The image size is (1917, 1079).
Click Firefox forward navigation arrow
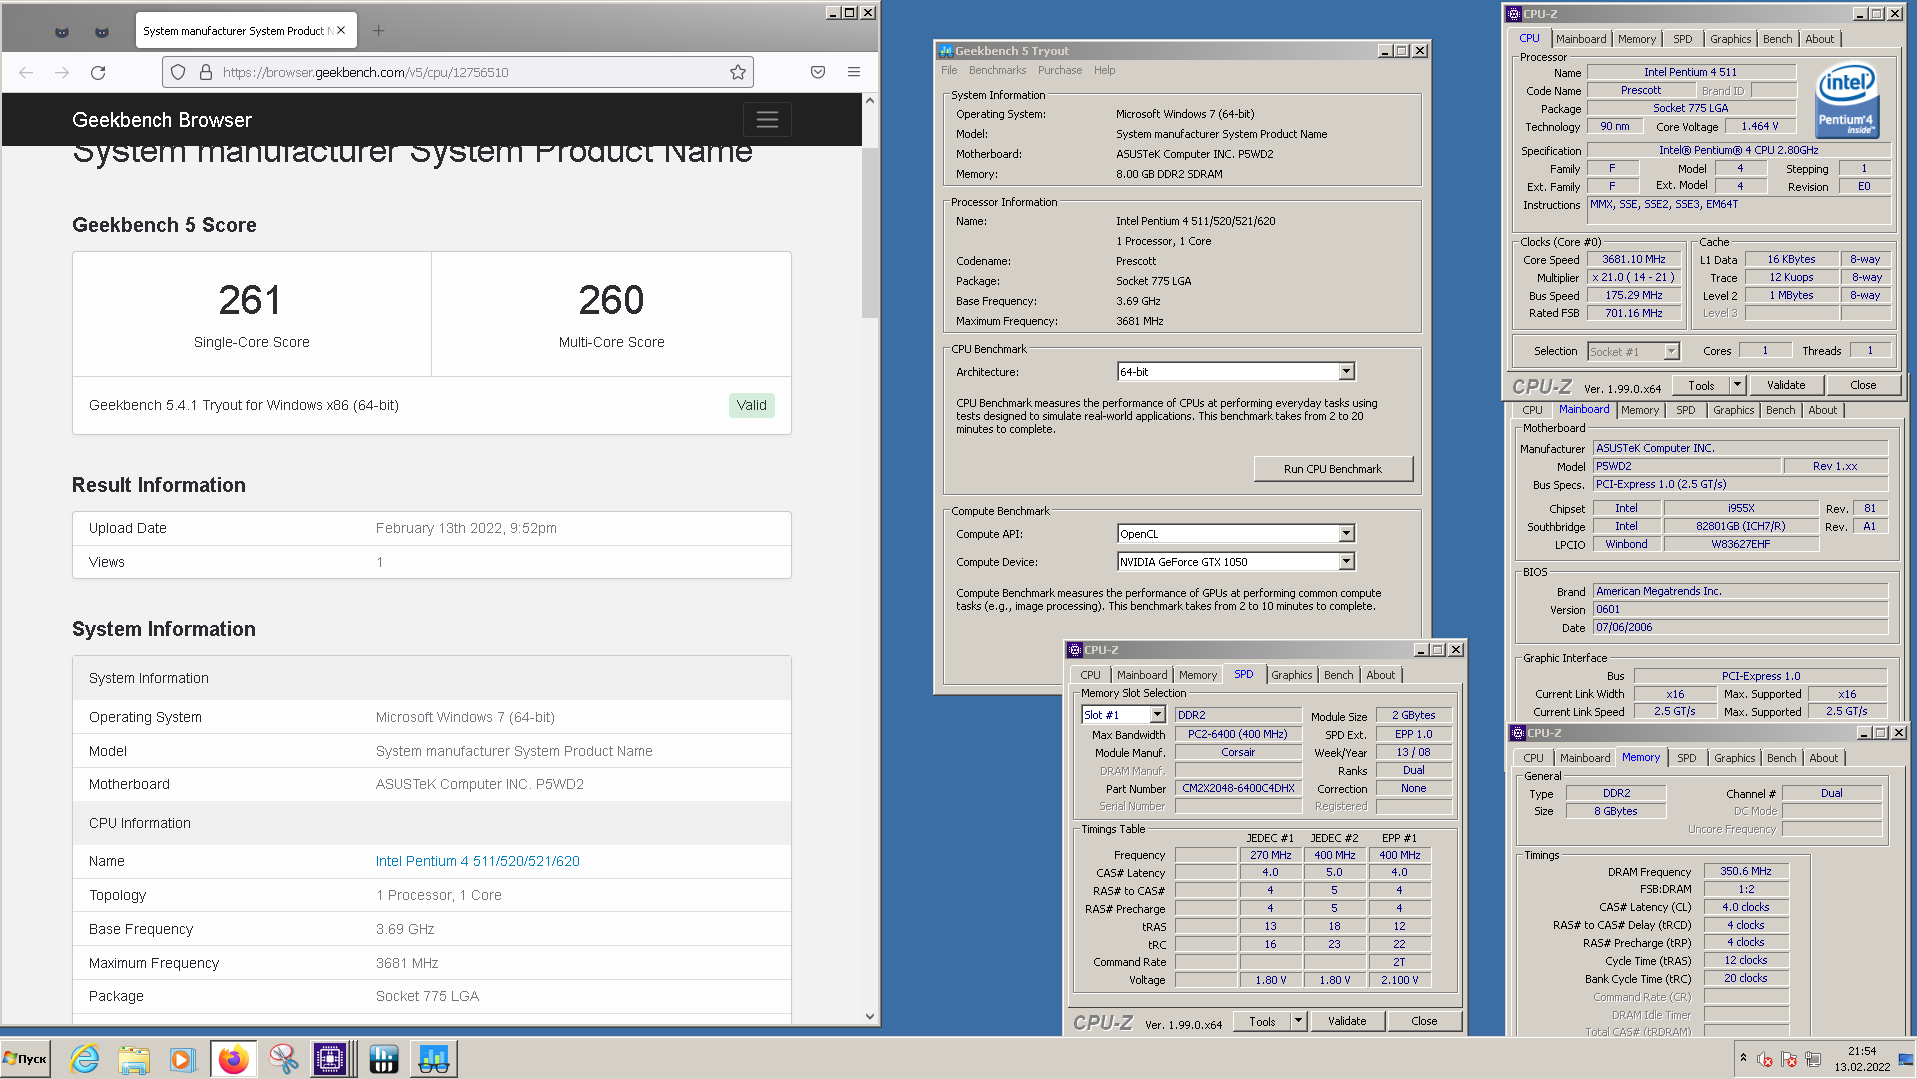(x=62, y=72)
